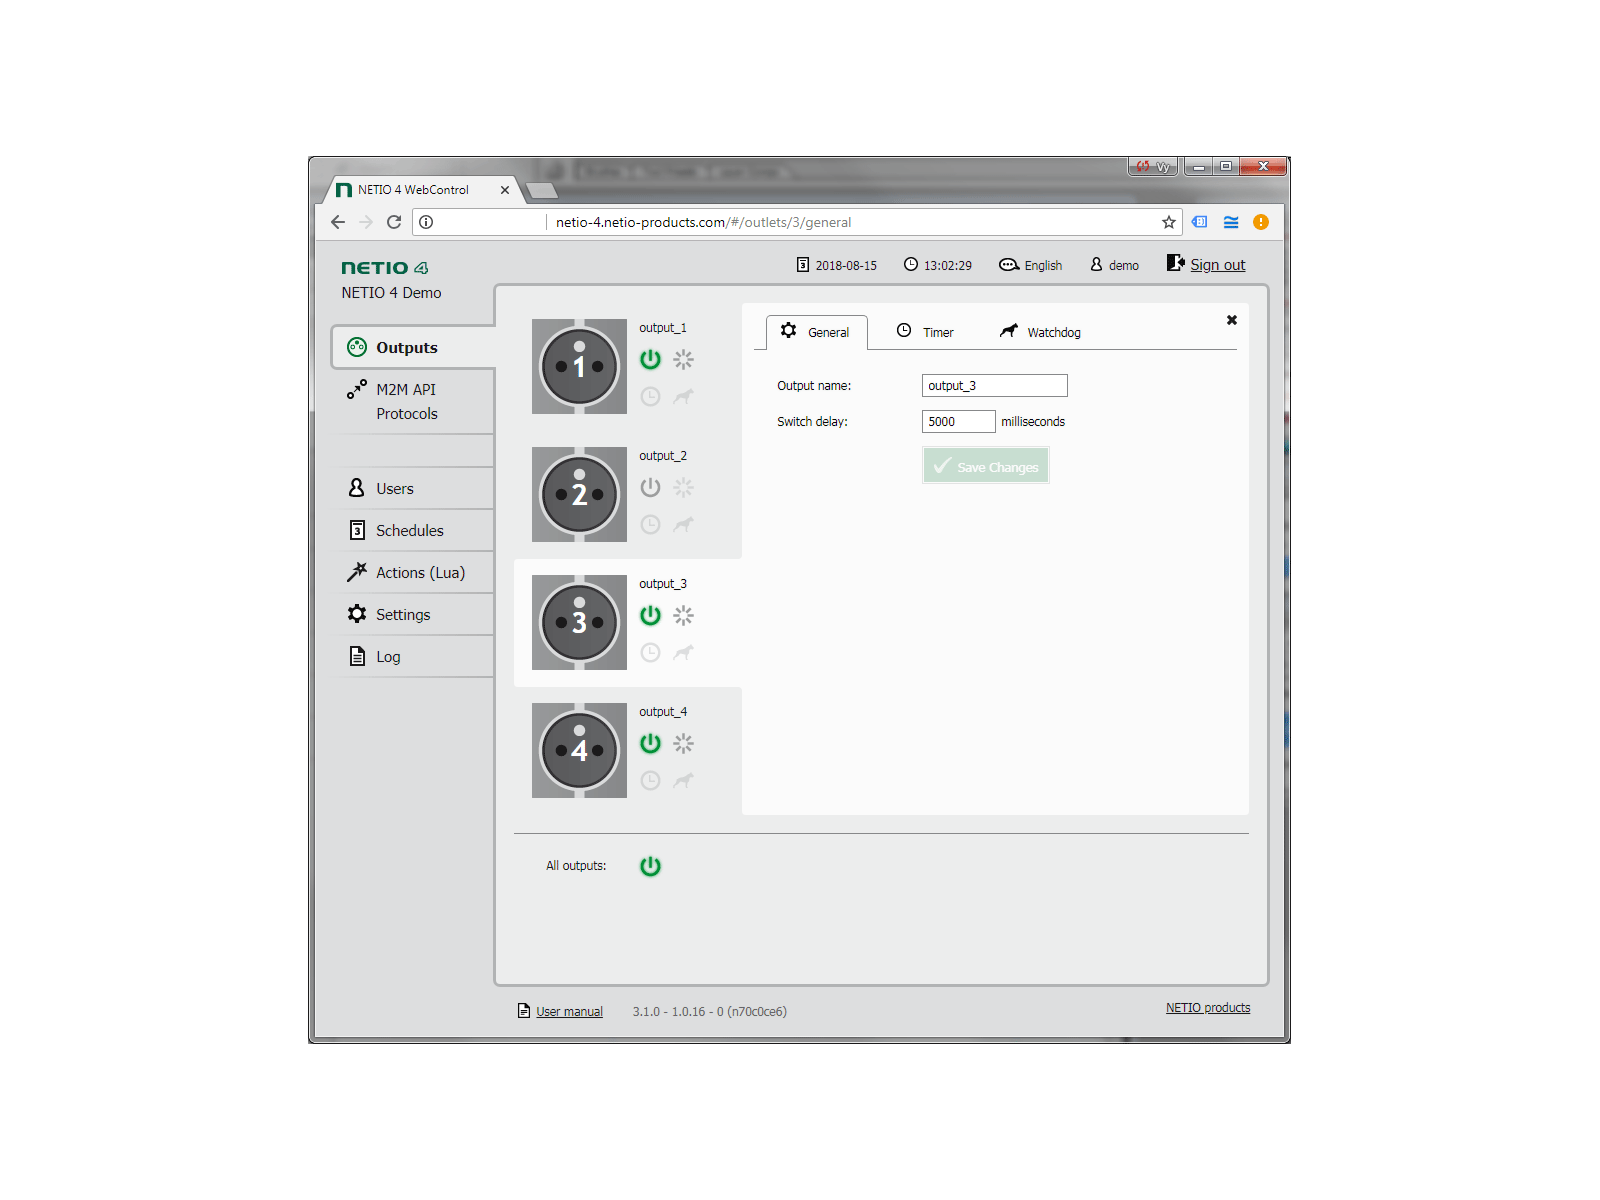Open Schedules in the sidebar

(409, 531)
